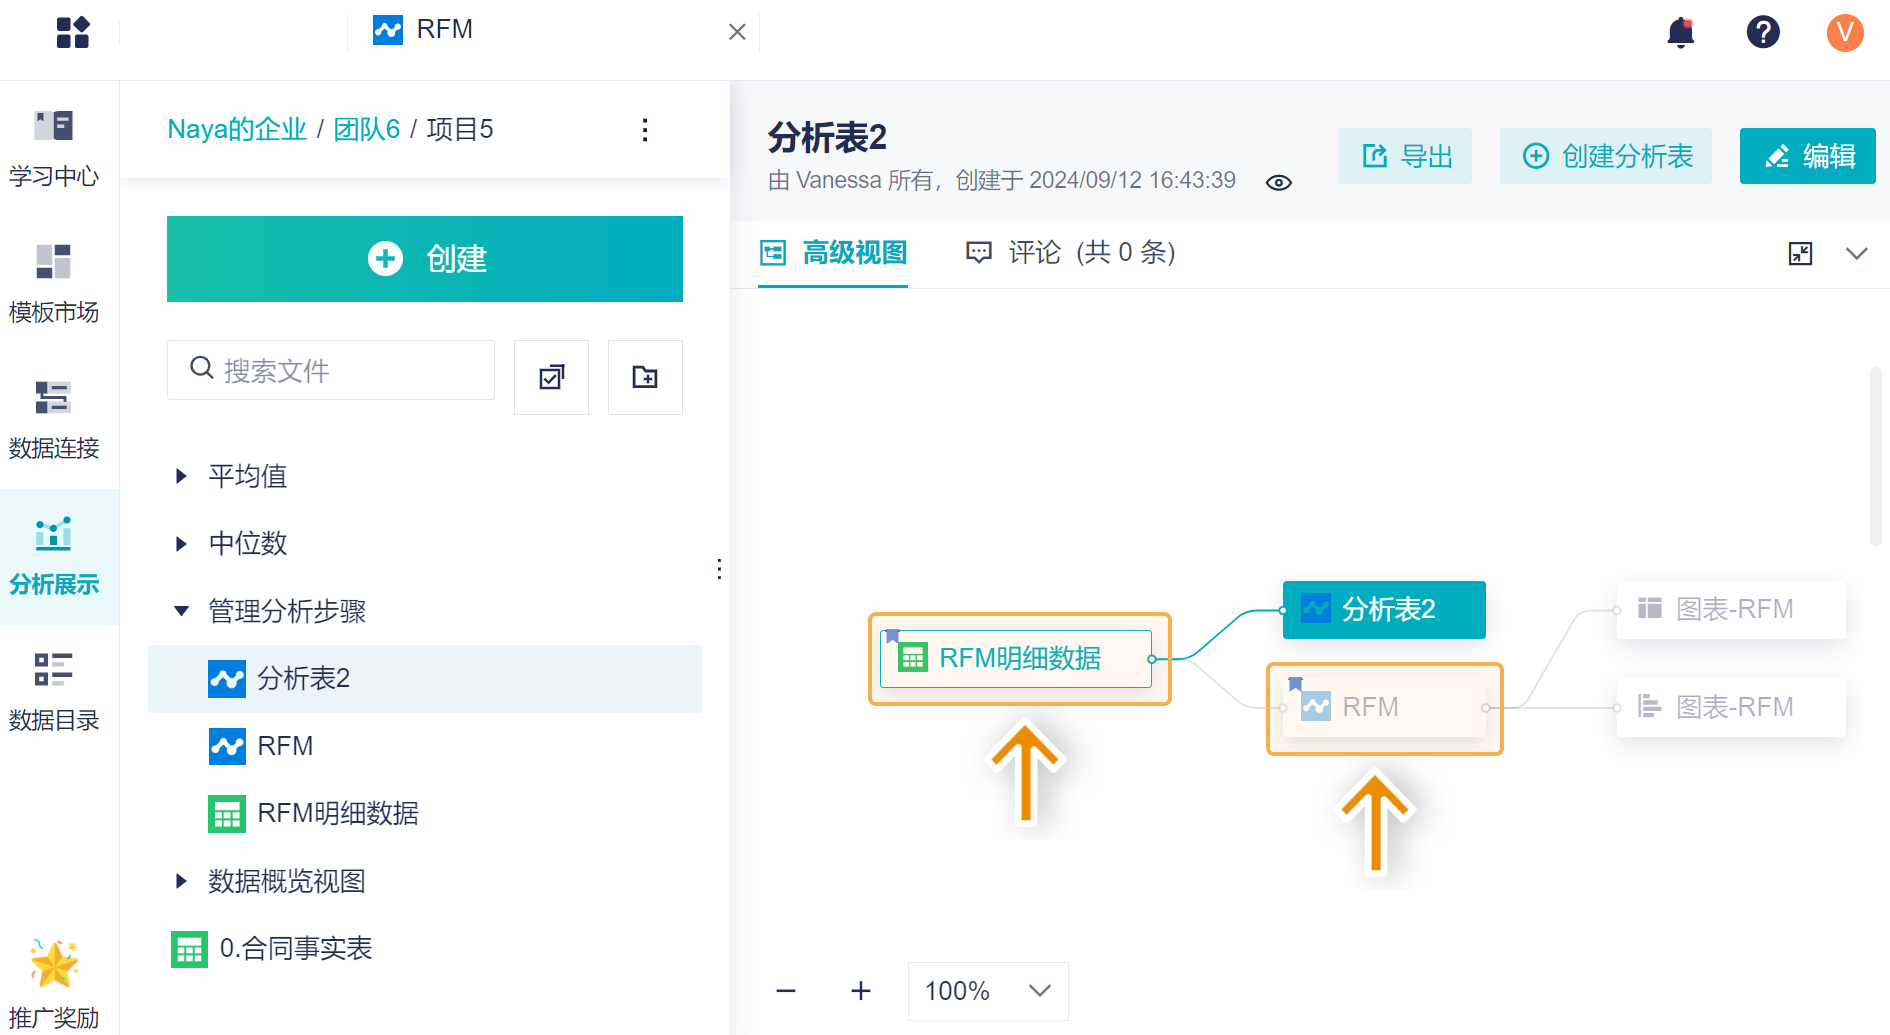The height and width of the screenshot is (1035, 1890).
Task: Click the 导出 export button
Action: pos(1405,156)
